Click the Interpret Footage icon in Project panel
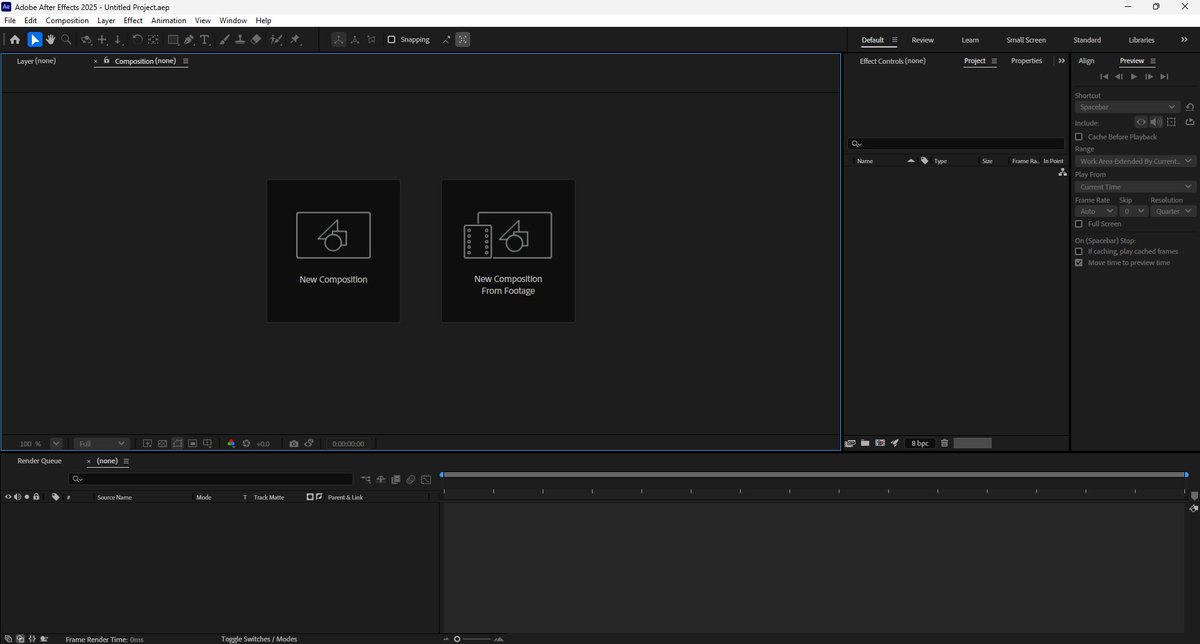Image resolution: width=1200 pixels, height=644 pixels. click(x=850, y=443)
